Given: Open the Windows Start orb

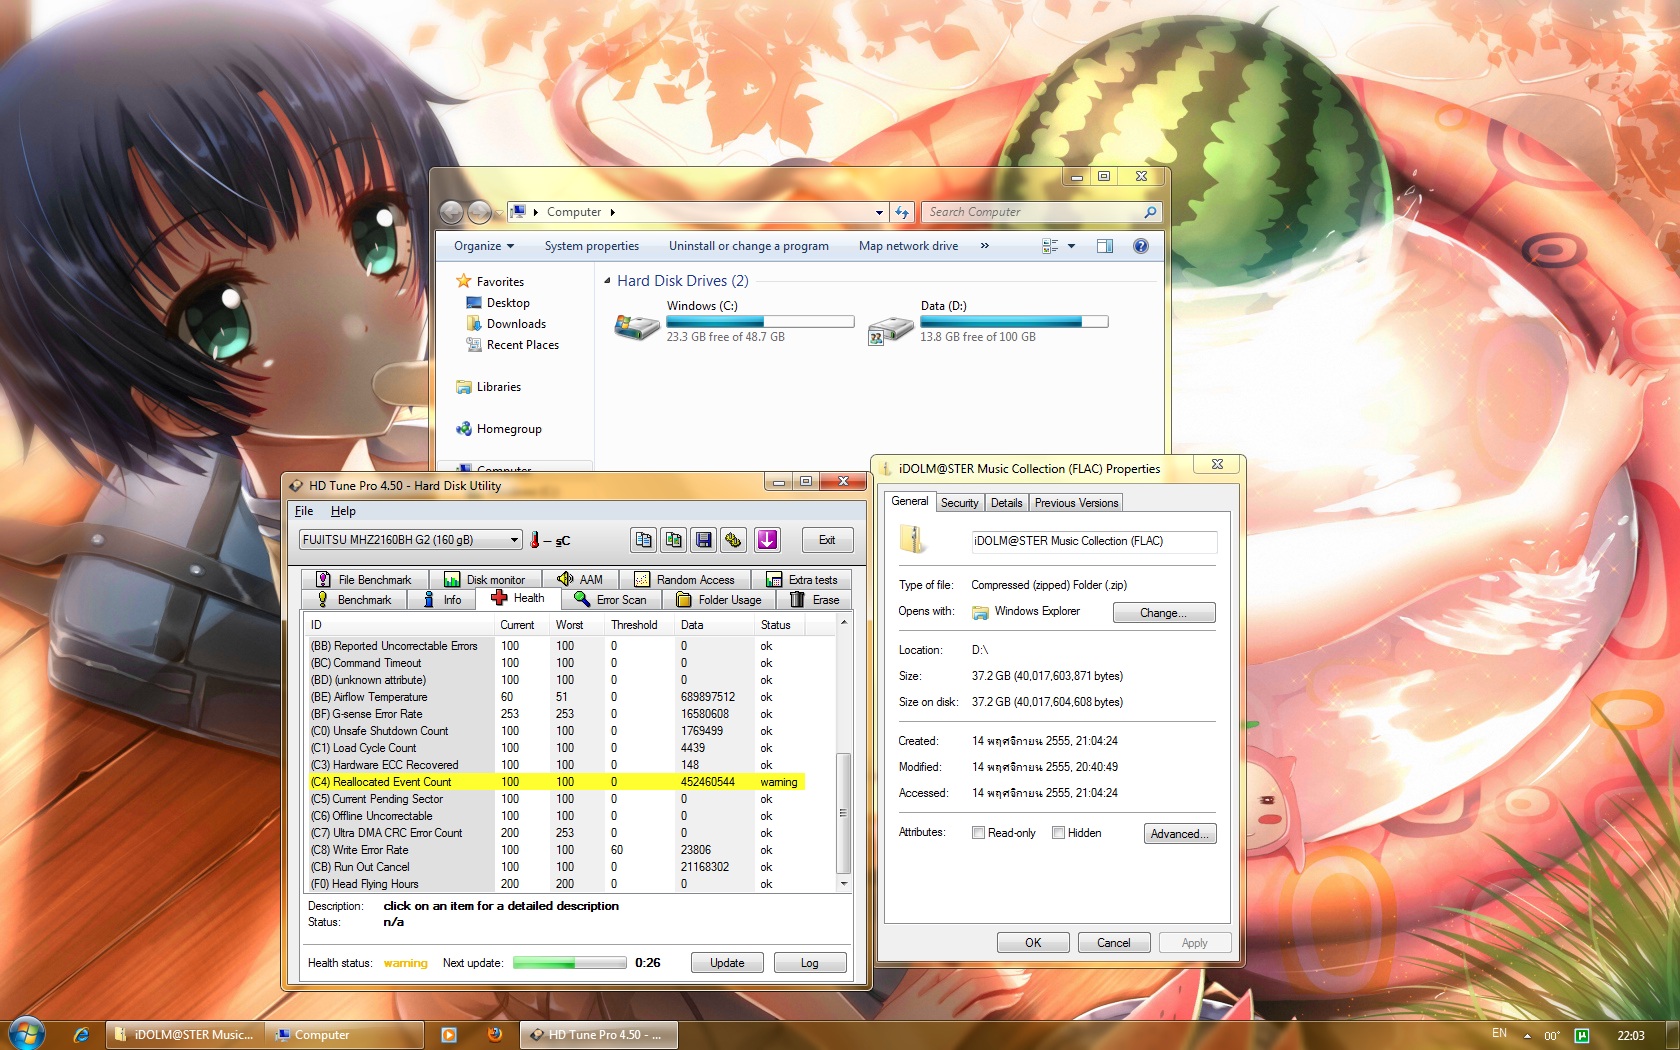Looking at the screenshot, I should pyautogui.click(x=27, y=1034).
